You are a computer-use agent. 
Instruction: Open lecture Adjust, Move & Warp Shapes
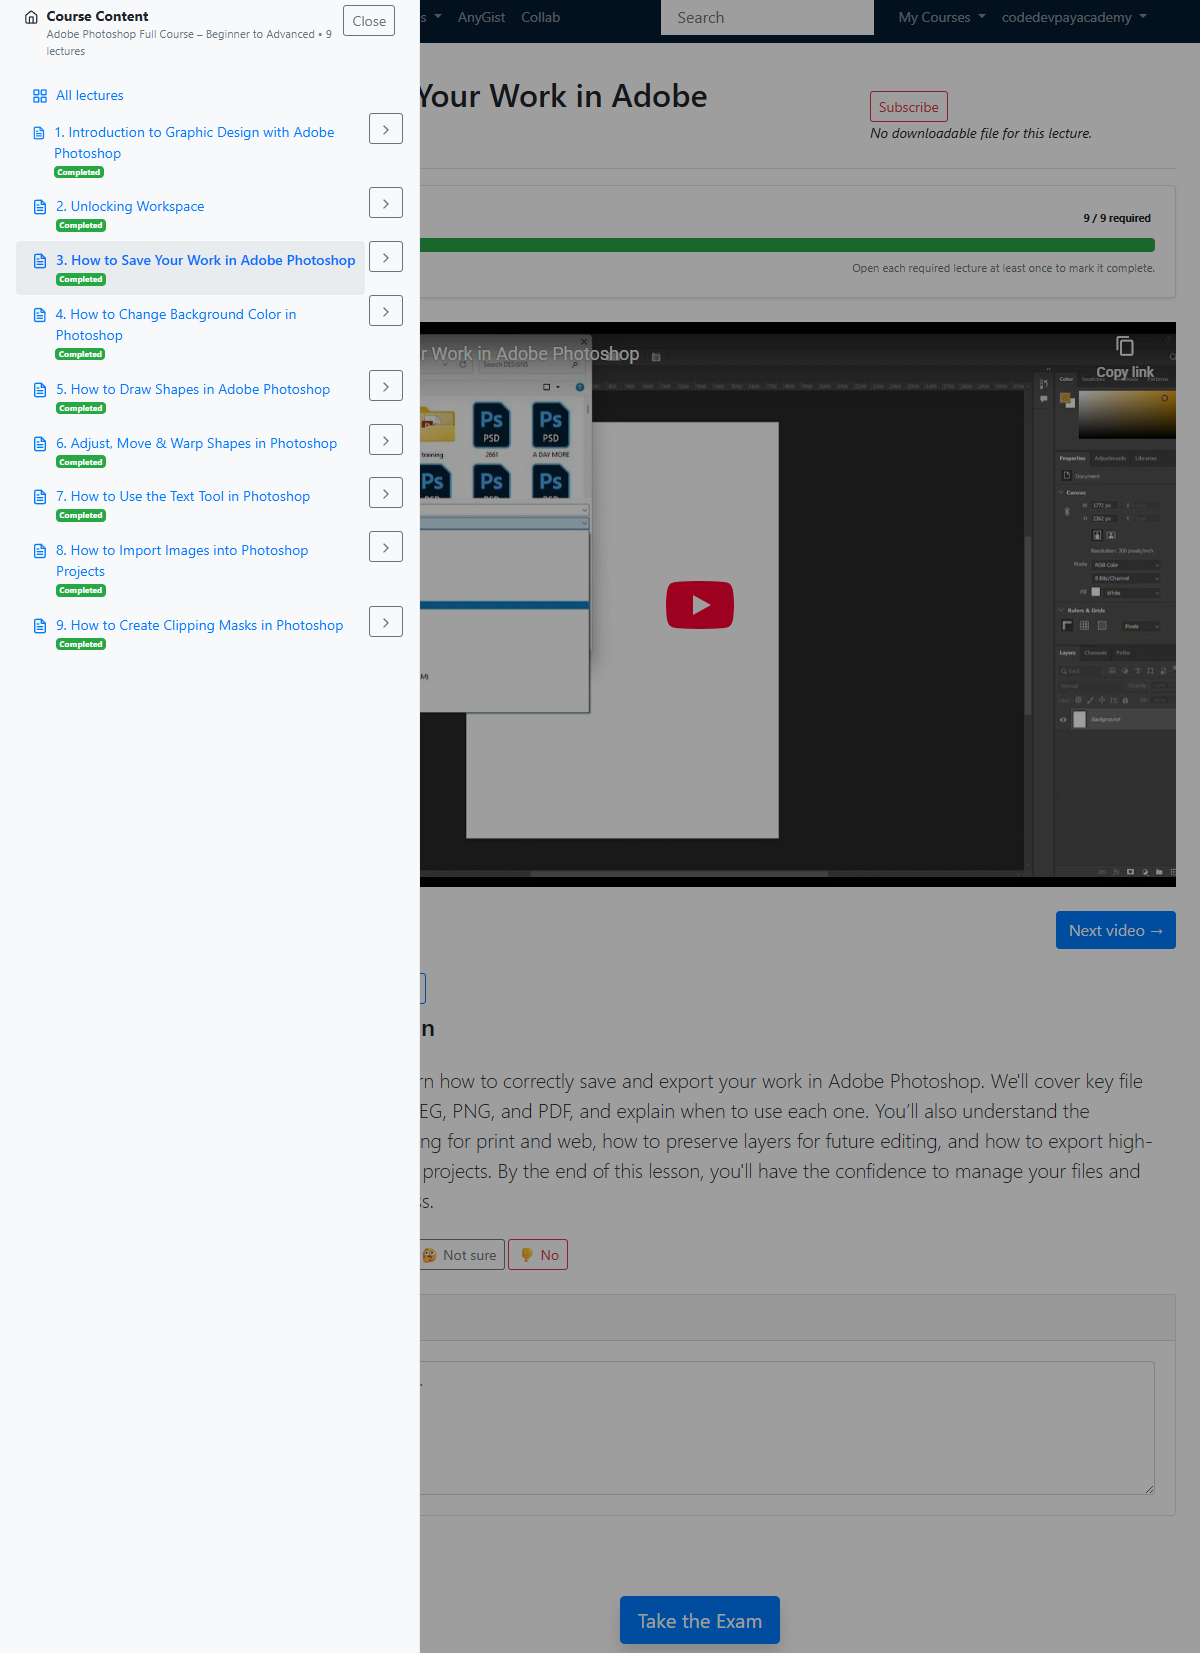196,444
